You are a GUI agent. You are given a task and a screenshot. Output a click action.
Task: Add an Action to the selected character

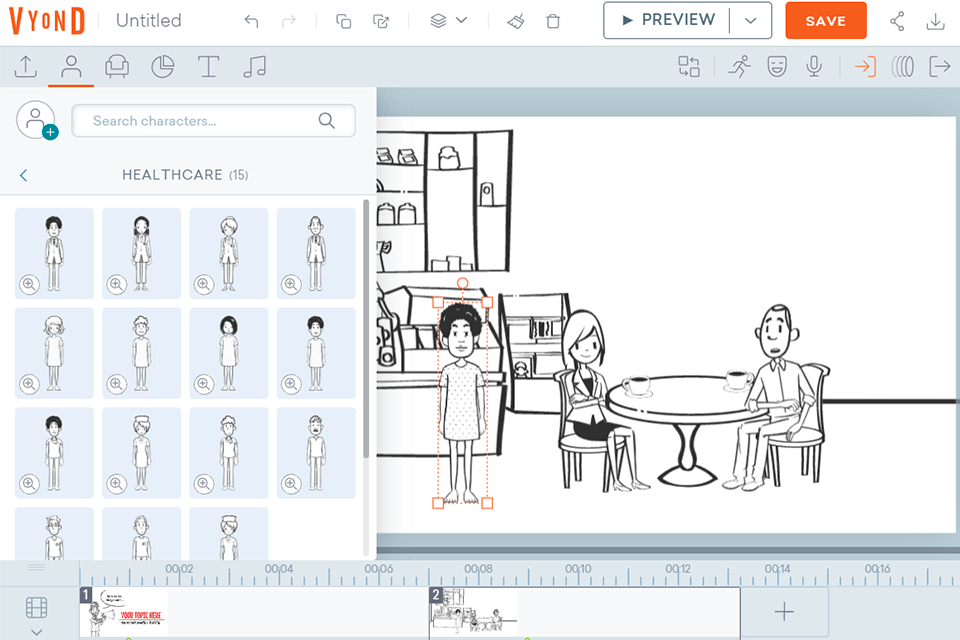740,66
